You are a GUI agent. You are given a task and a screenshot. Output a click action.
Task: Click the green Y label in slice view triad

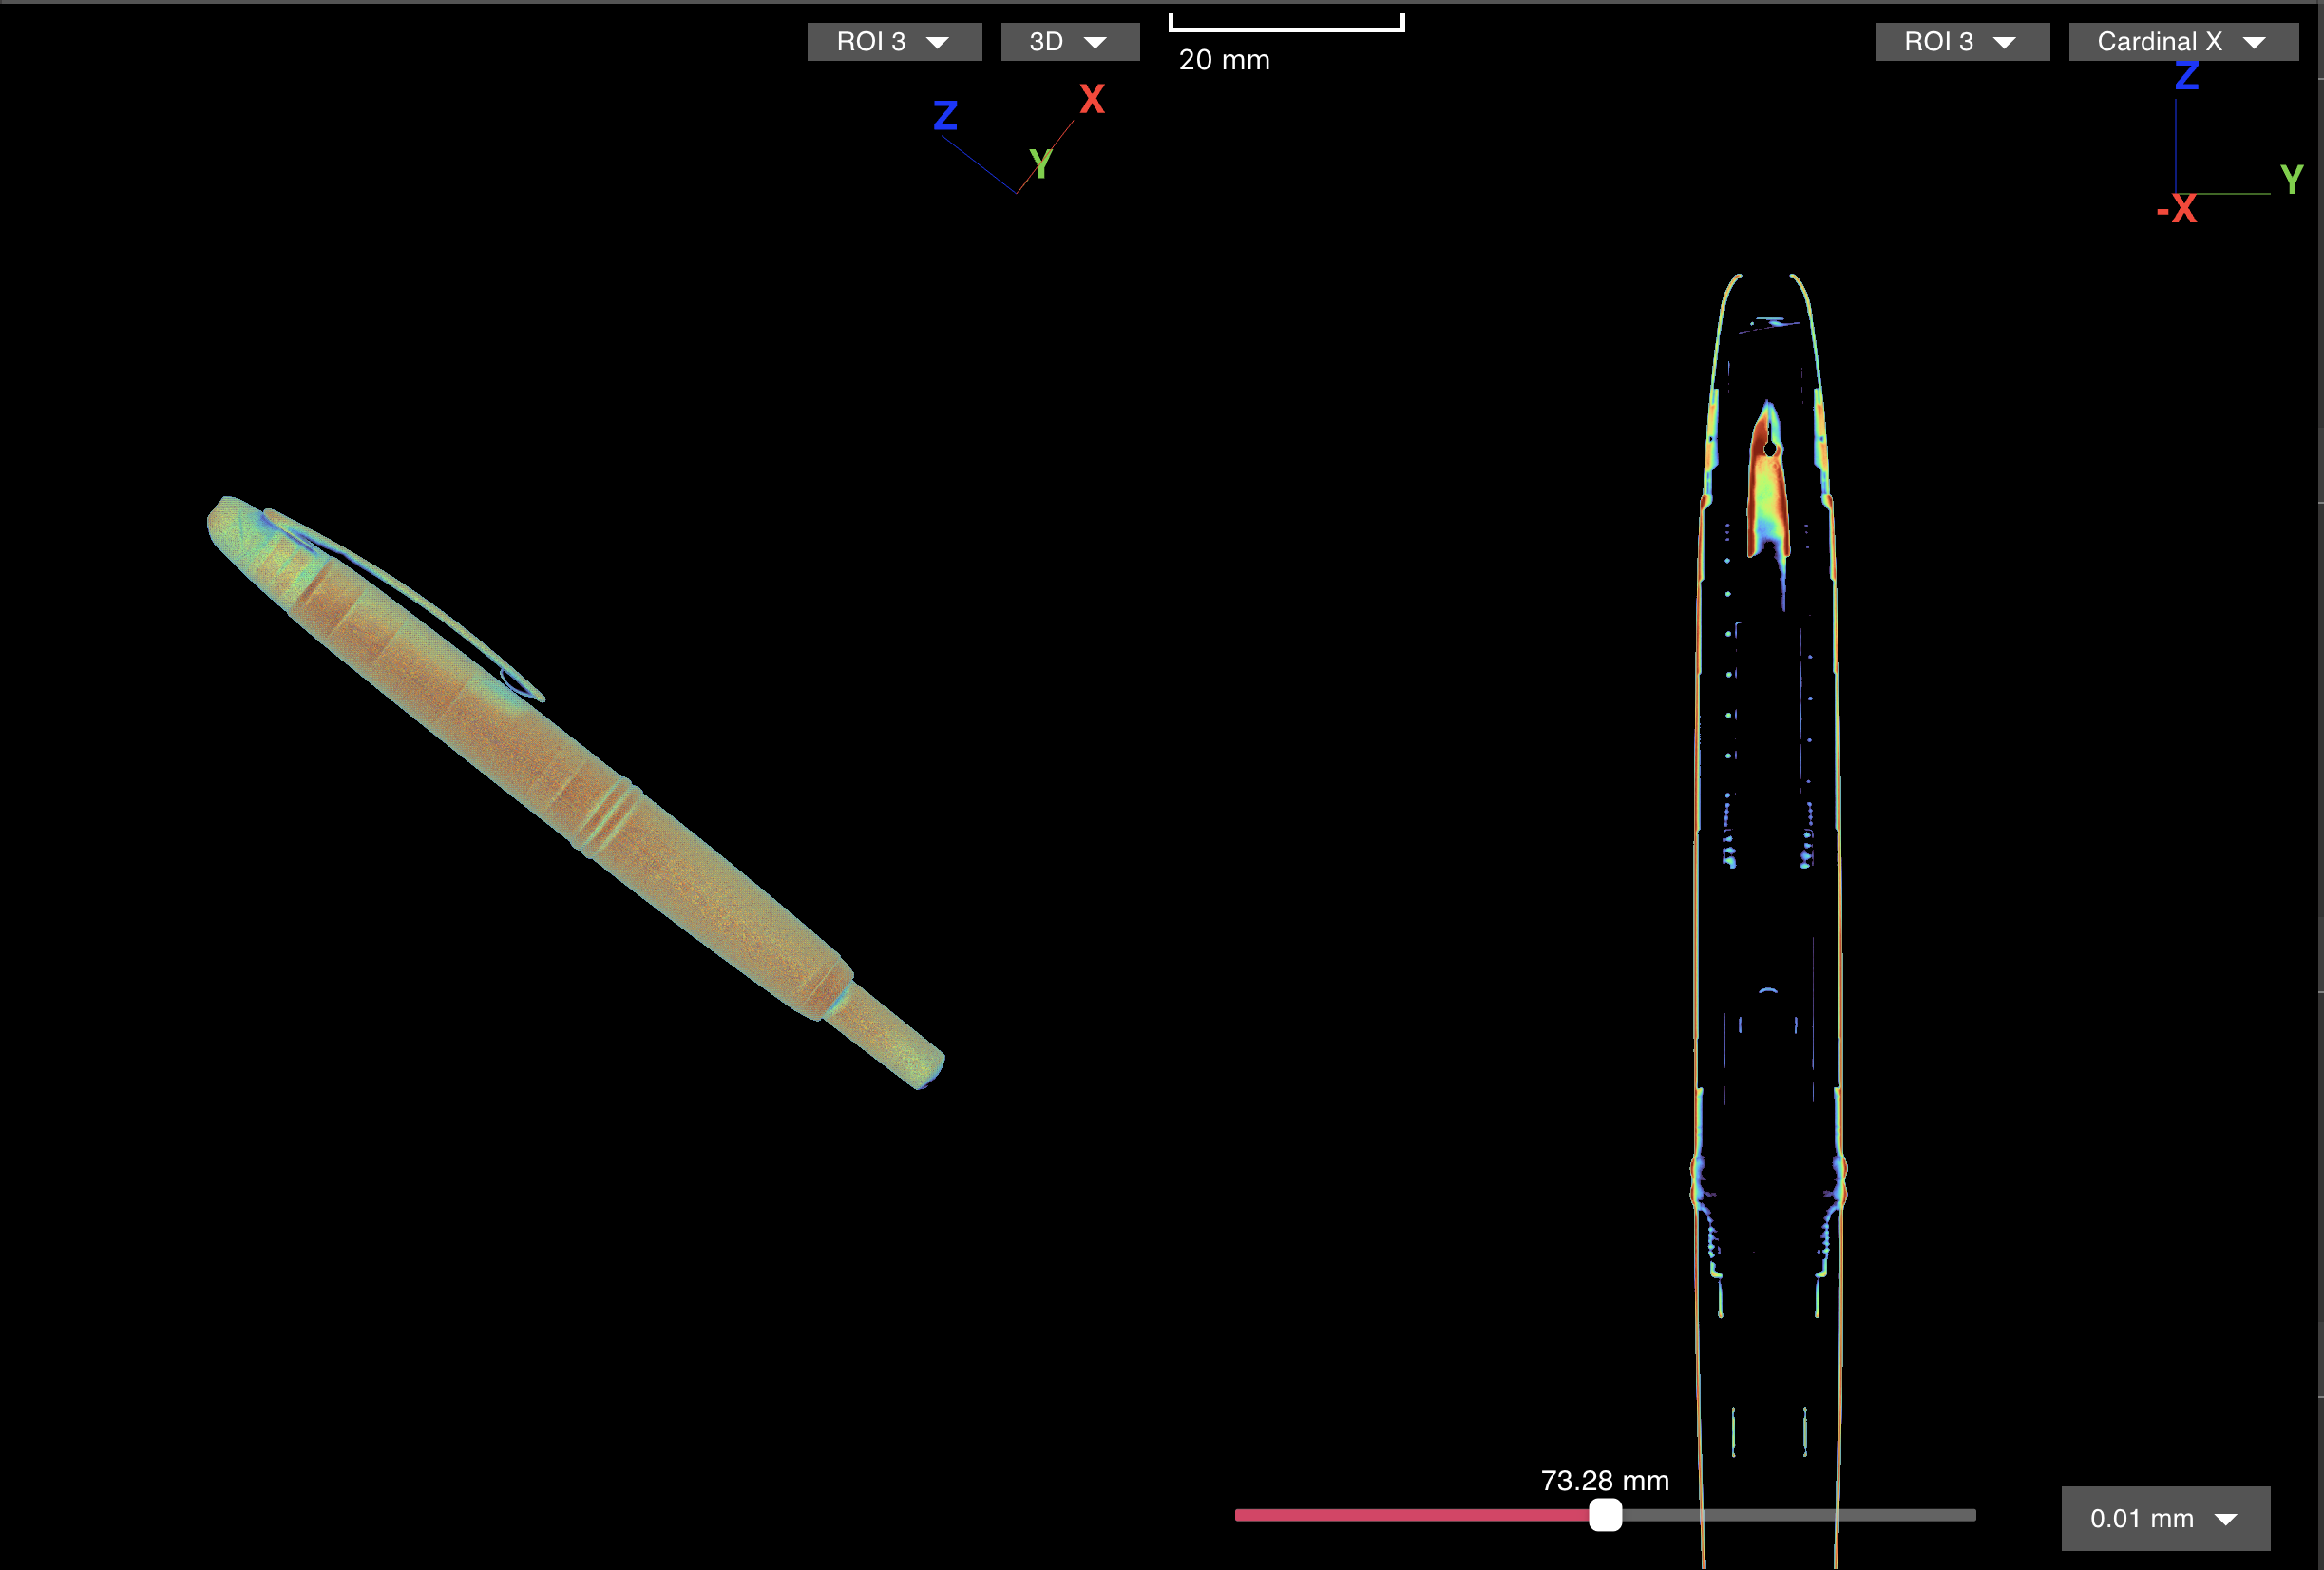(2291, 180)
